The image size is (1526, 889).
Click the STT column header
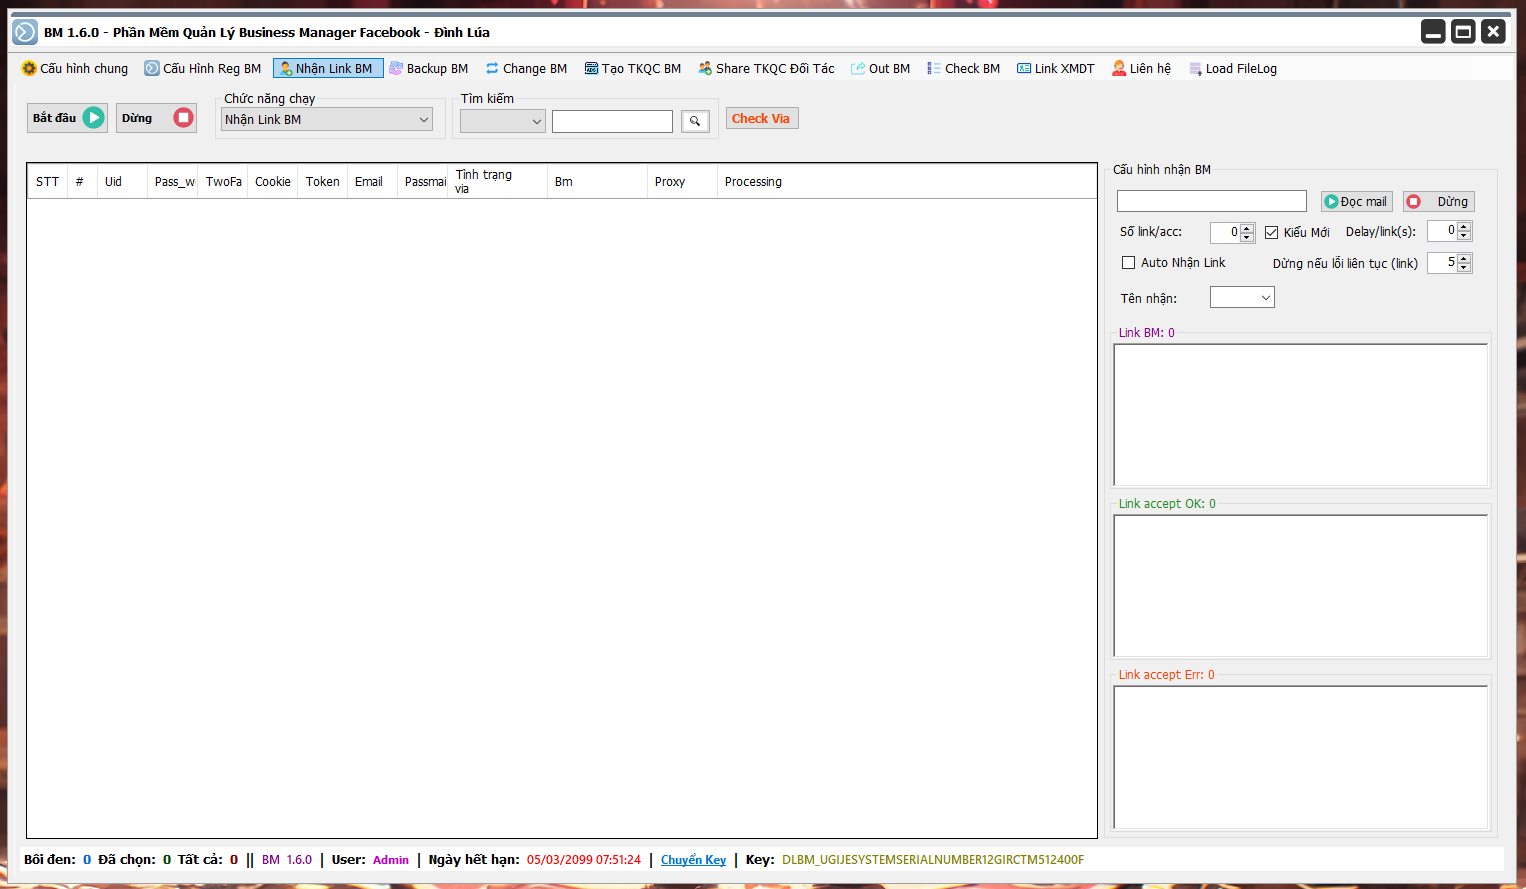47,181
